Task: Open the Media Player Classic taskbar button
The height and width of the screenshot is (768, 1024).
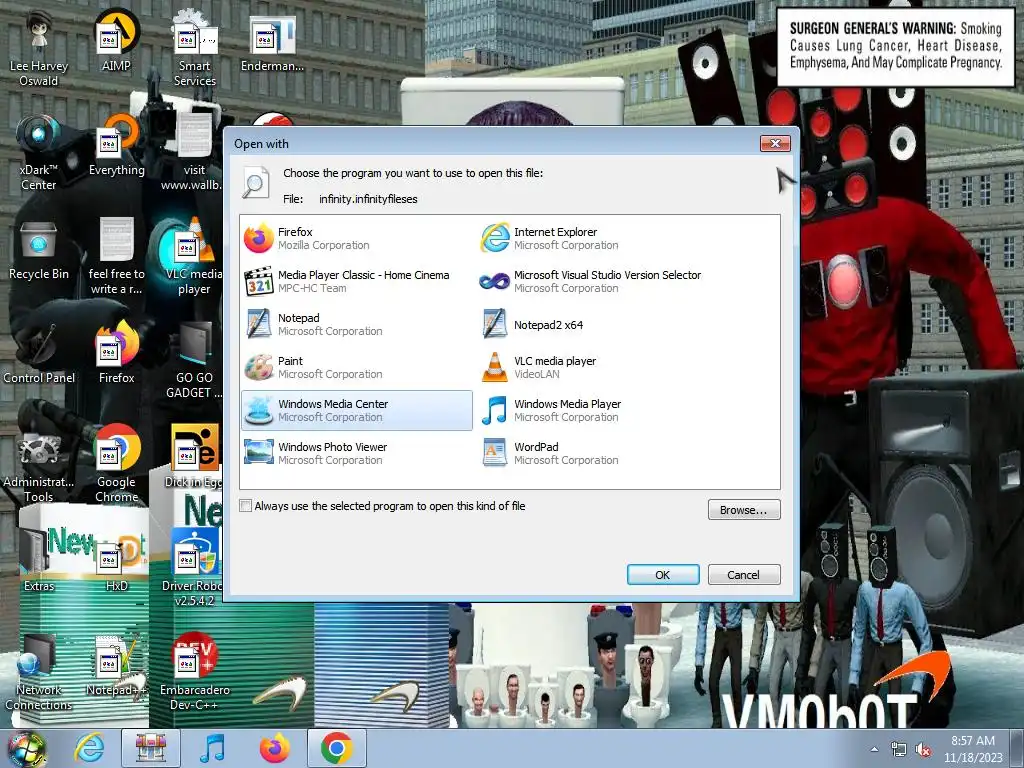Action: (x=151, y=748)
